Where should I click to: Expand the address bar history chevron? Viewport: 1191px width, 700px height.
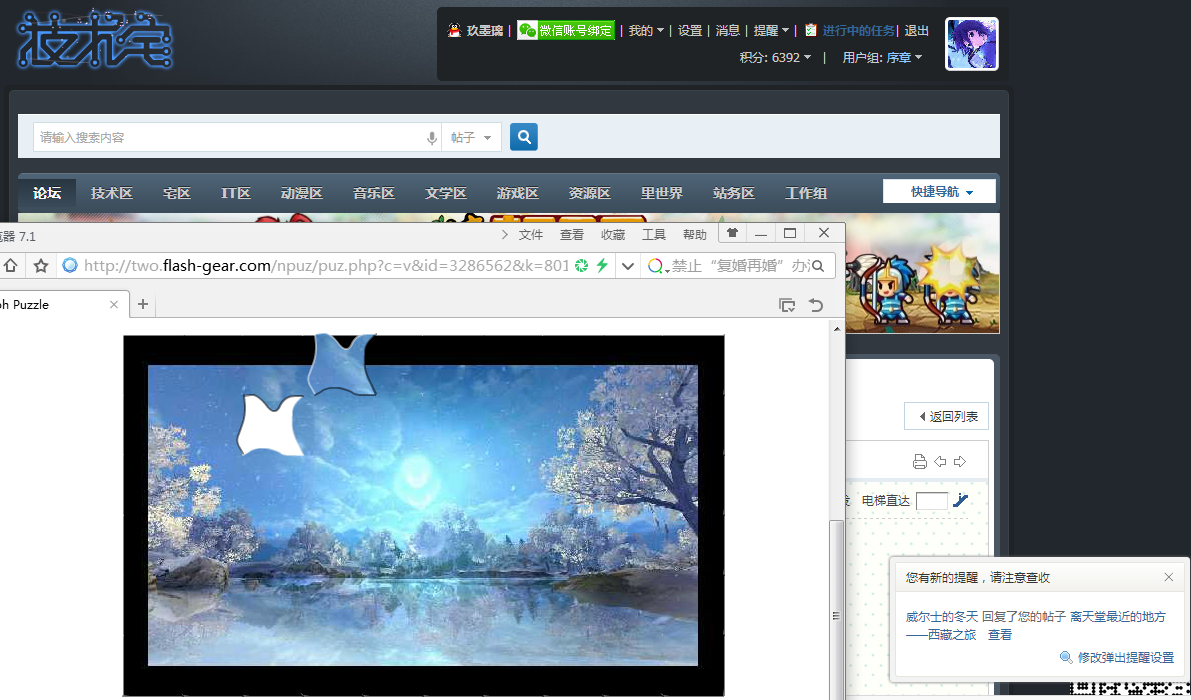point(628,266)
